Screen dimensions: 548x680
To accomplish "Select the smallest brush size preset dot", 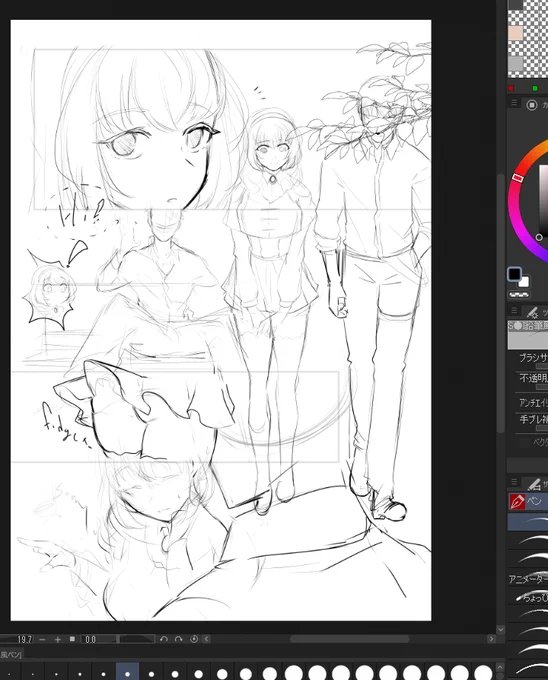I will (10, 674).
